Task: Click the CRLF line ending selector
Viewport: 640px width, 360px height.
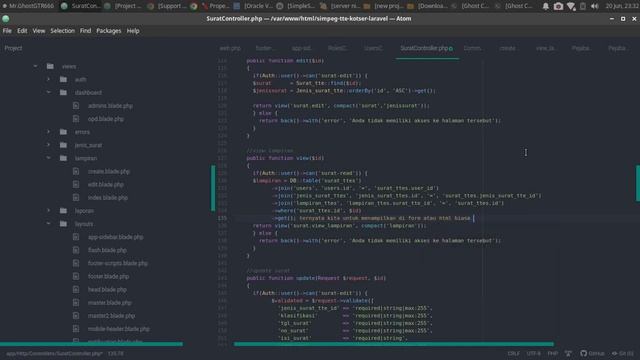Action: (x=513, y=353)
